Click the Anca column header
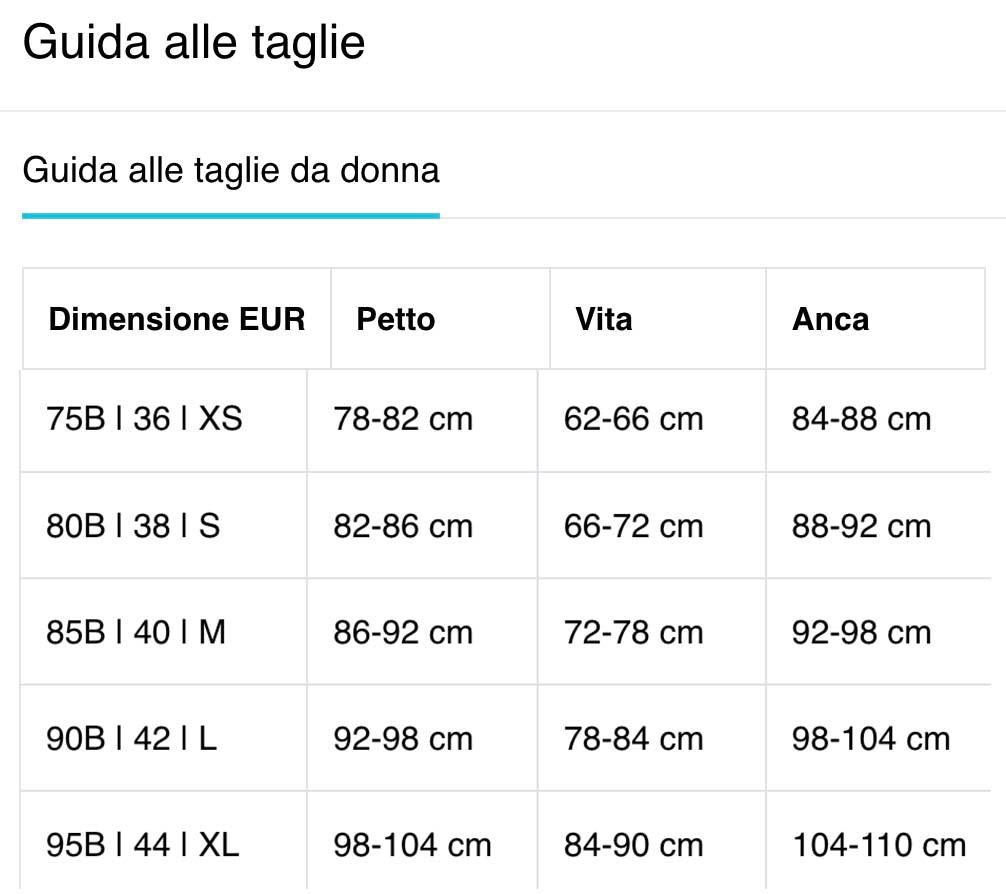 coord(830,320)
